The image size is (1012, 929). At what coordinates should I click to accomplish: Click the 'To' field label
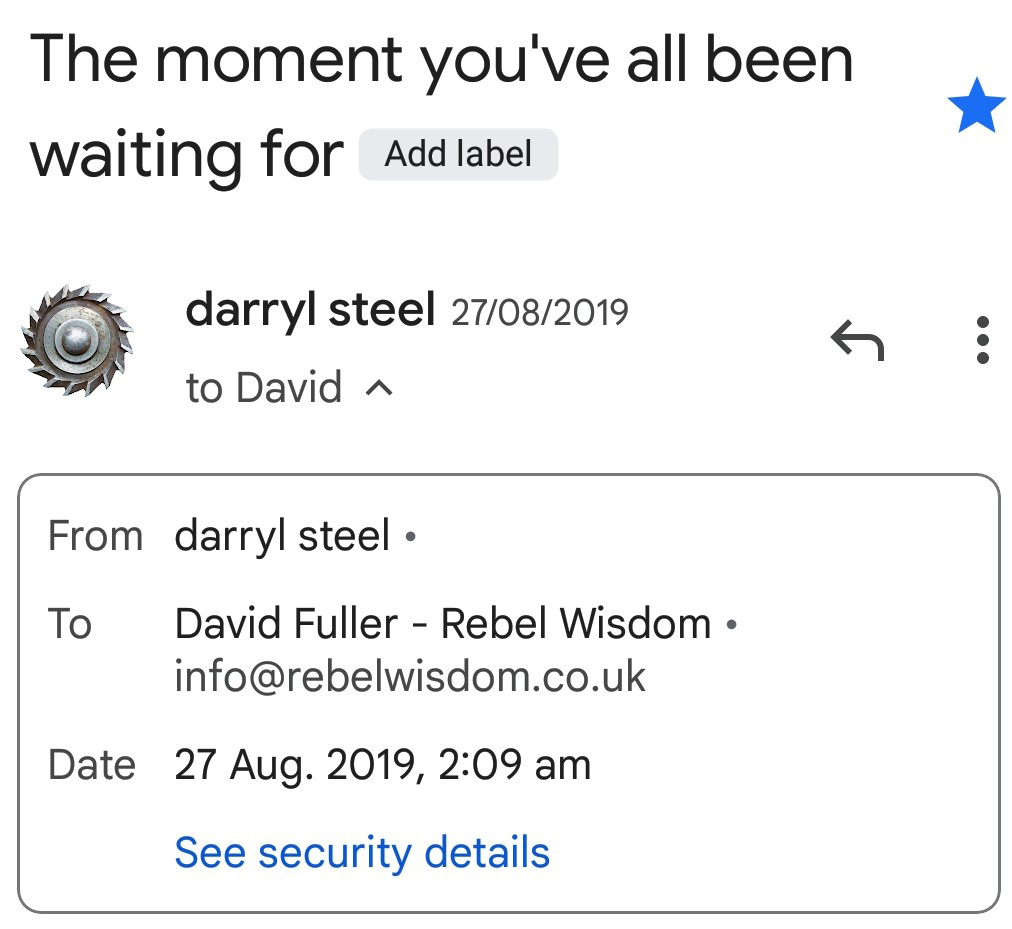pyautogui.click(x=70, y=624)
